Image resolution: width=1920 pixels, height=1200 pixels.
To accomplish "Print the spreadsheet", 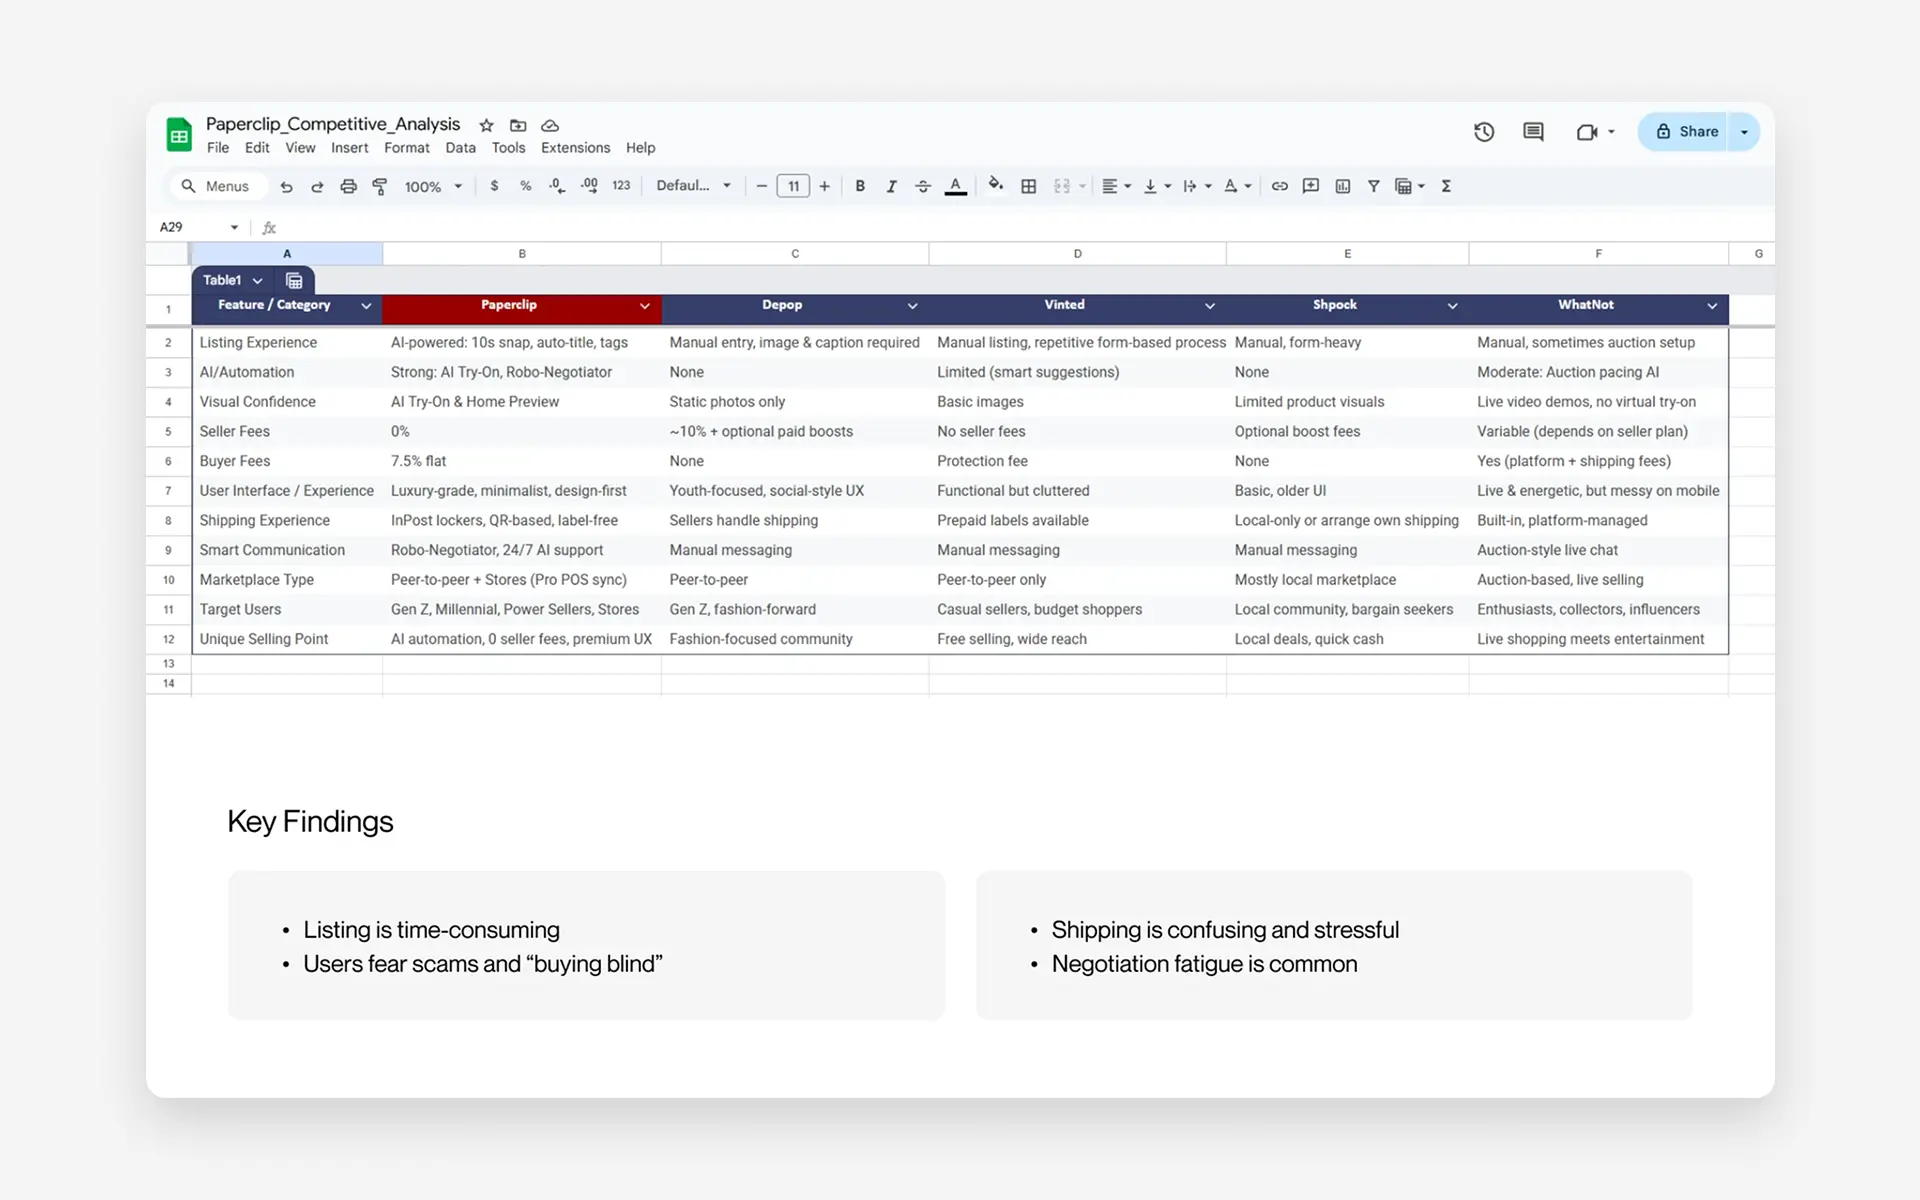I will [x=348, y=186].
